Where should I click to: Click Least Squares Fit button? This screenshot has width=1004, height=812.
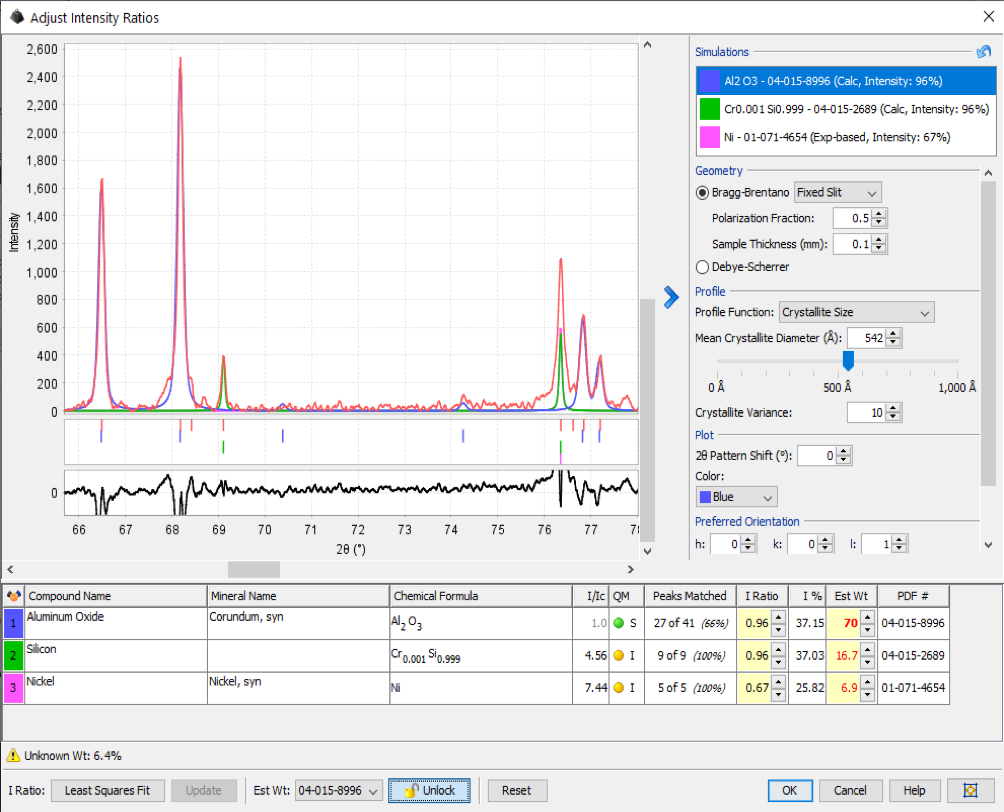point(108,791)
